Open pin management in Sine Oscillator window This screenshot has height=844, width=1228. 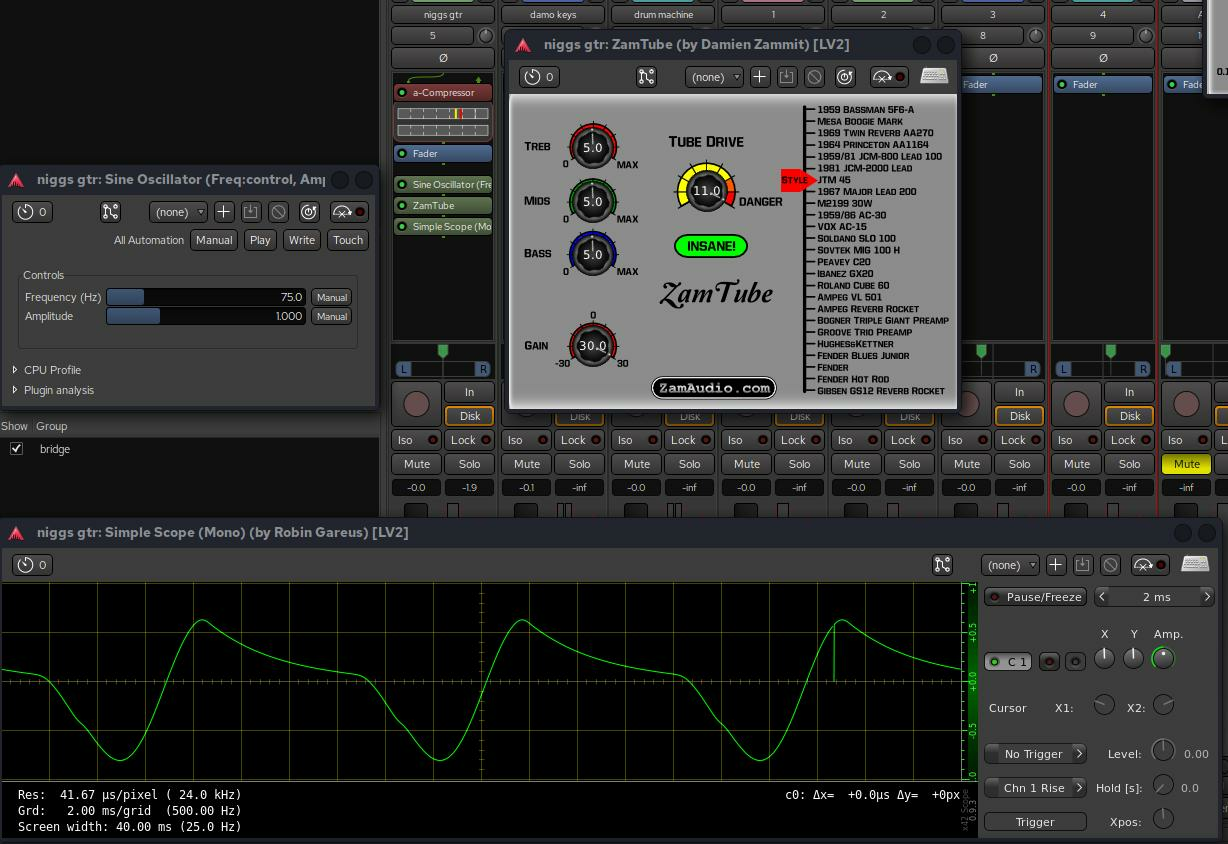pyautogui.click(x=110, y=212)
